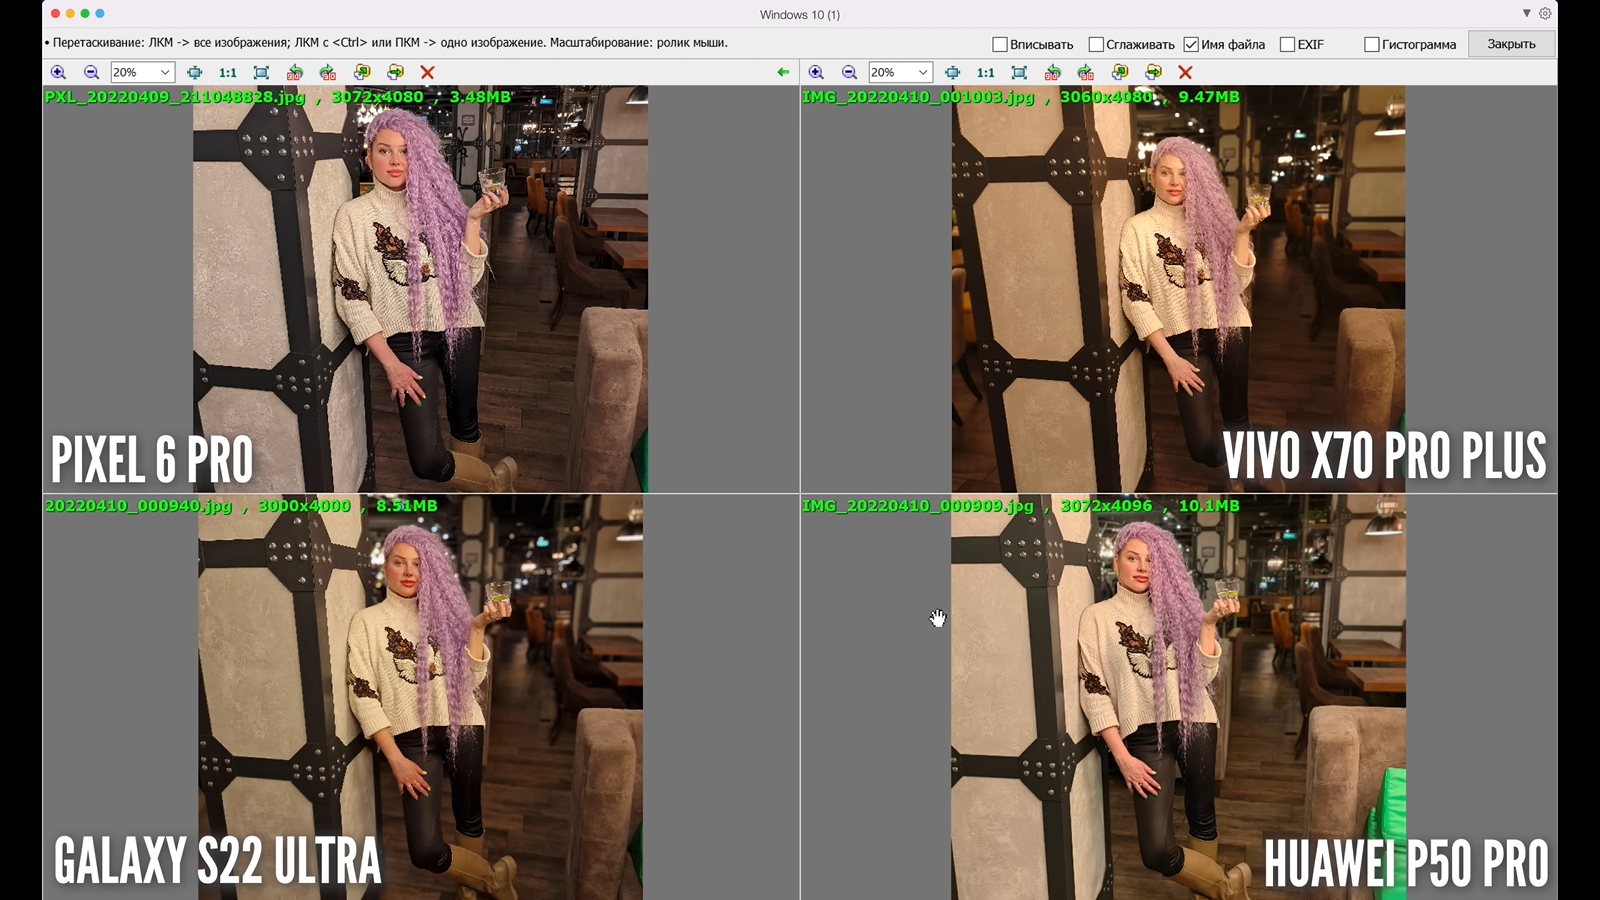1600x900 pixels.
Task: Zoom out in the right top panel
Action: tap(849, 72)
